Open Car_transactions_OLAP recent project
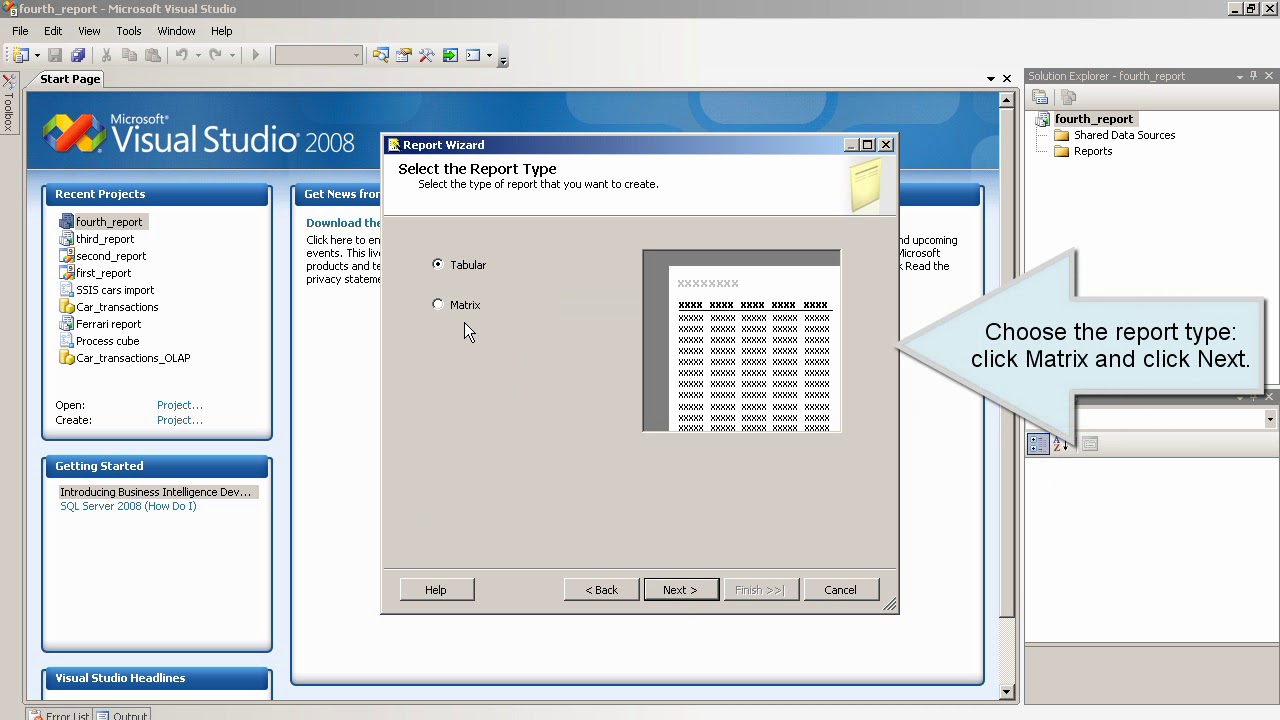This screenshot has height=720, width=1280. pos(133,358)
